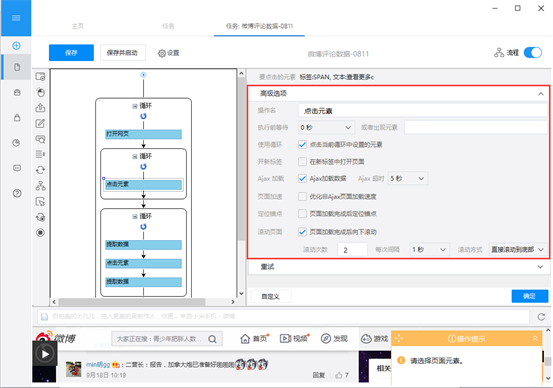Collapse the first top 循环 loop box
The width and height of the screenshot is (553, 388).
[x=134, y=106]
